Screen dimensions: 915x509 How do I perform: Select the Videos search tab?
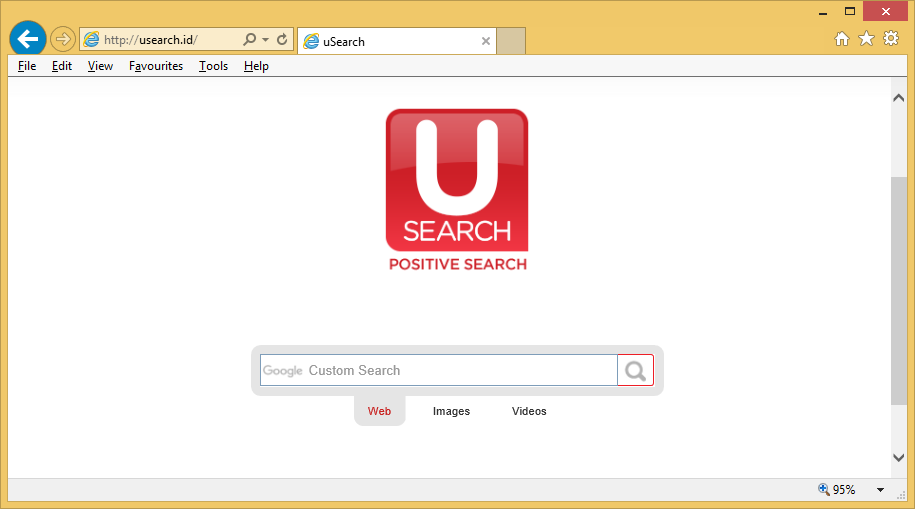(x=529, y=411)
